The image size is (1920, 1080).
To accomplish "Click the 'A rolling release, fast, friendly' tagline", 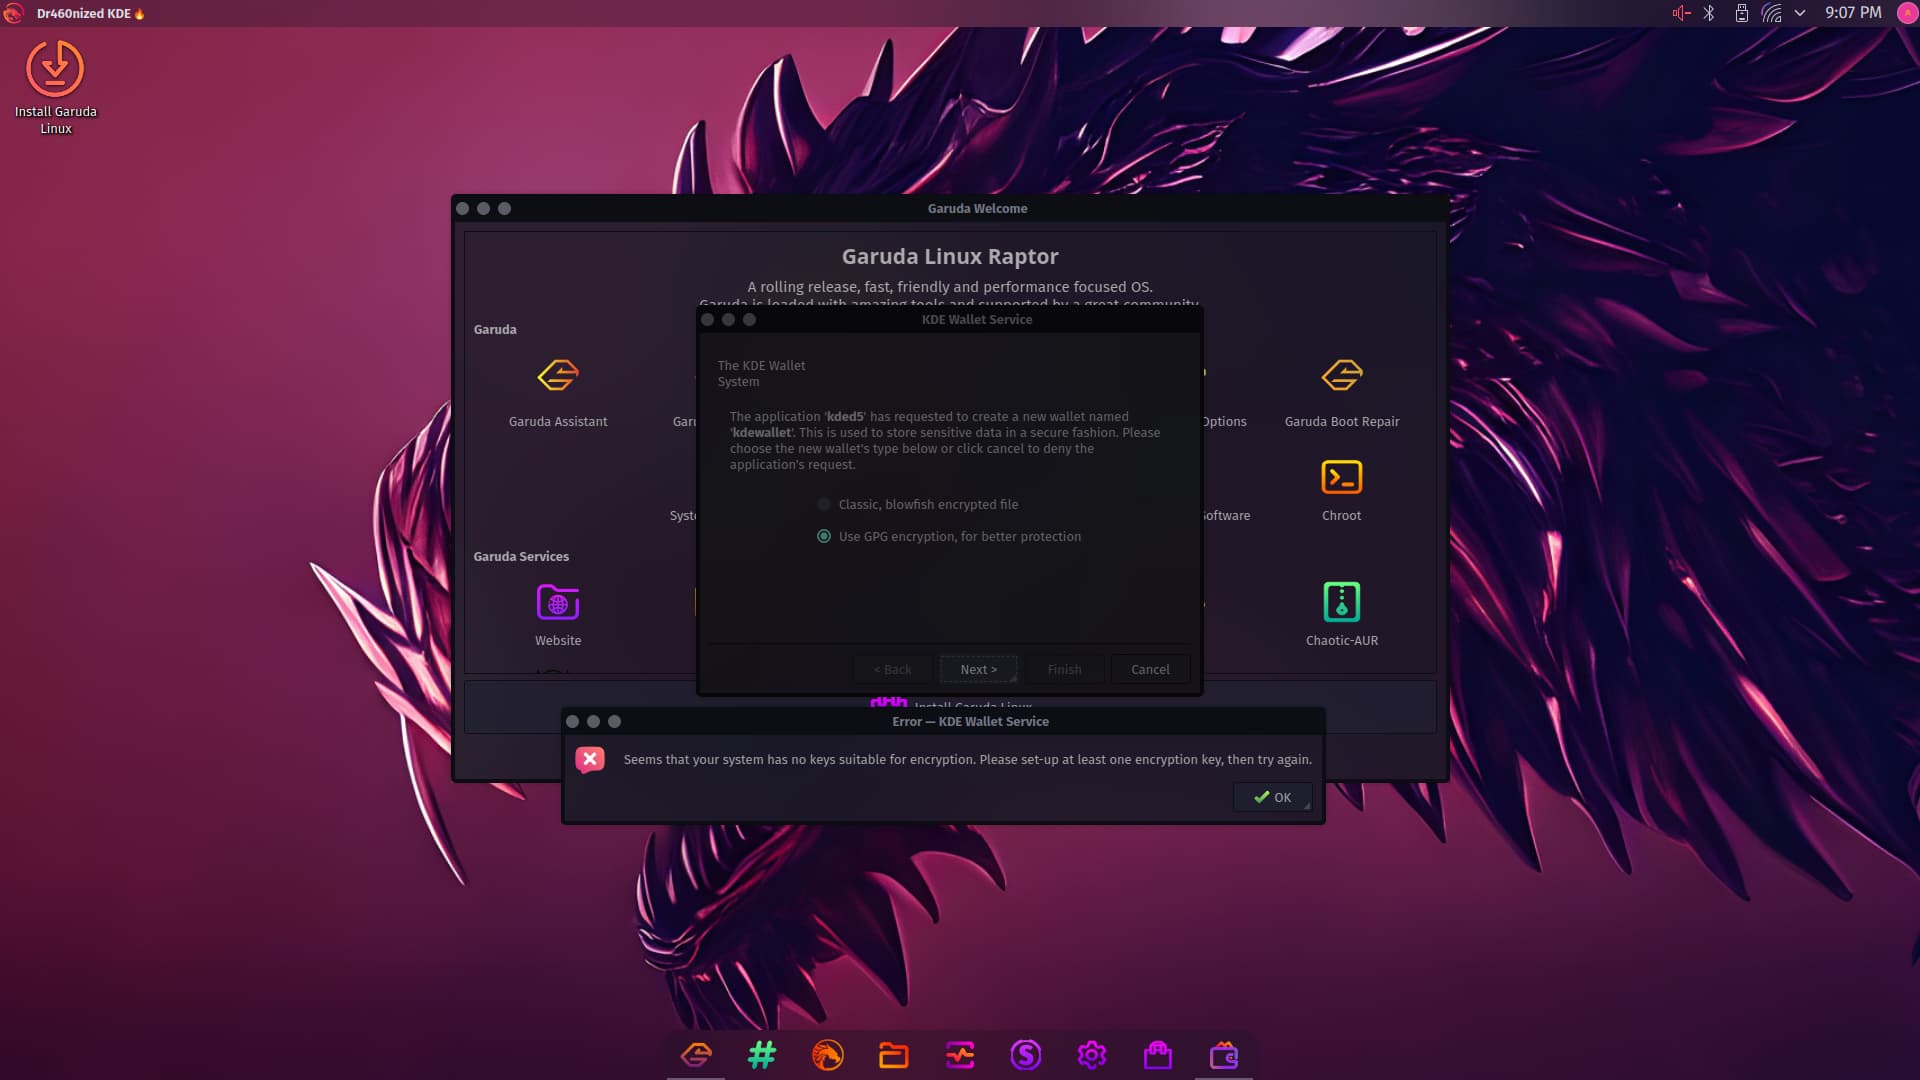I will (x=950, y=287).
